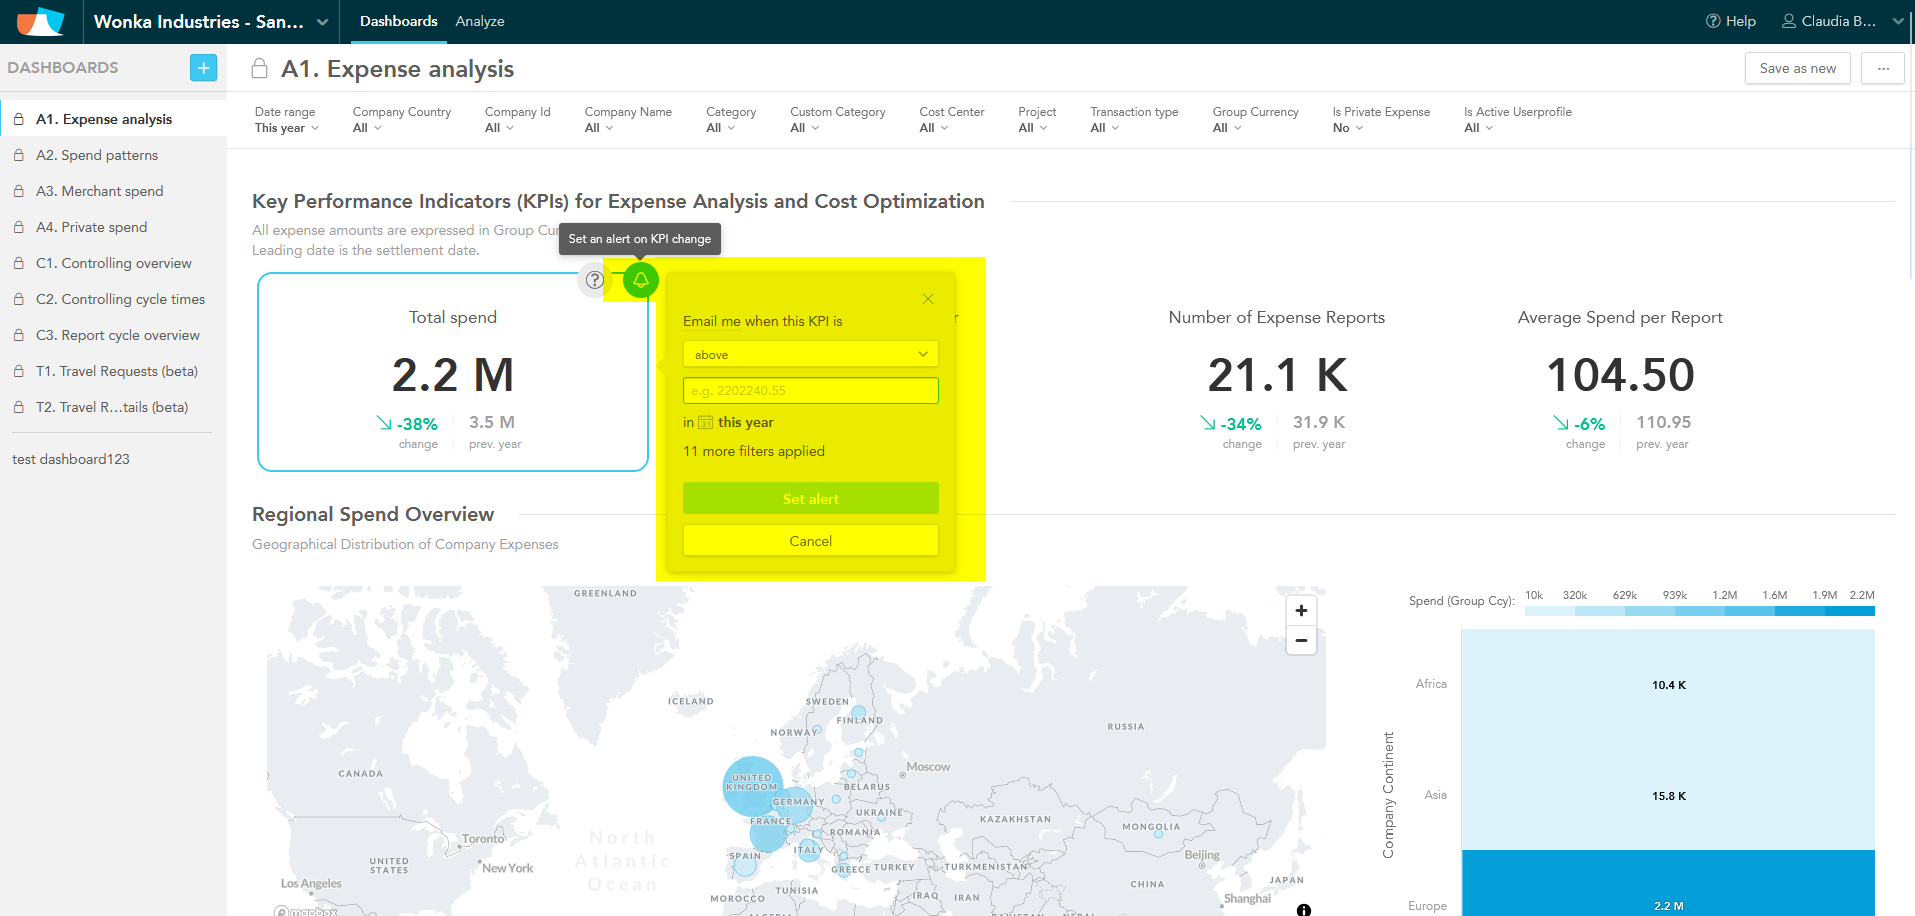Click the lock icon beside dashboard title
The image size is (1915, 916).
(260, 69)
